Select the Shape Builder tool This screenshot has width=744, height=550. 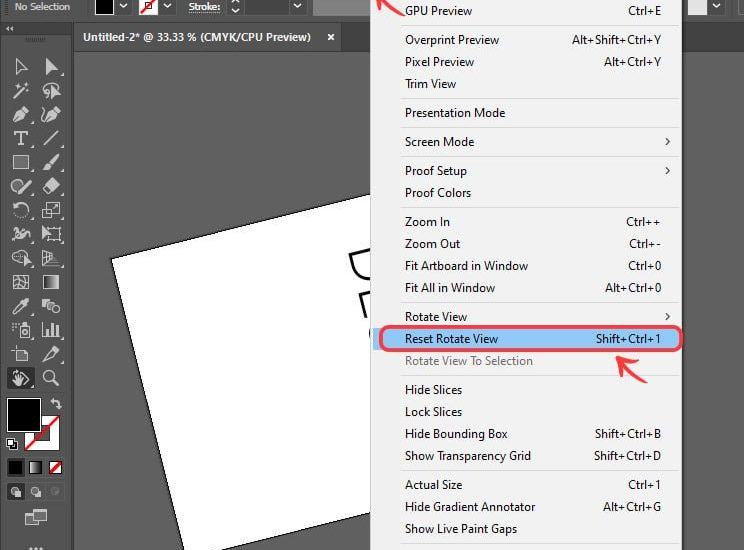tap(21, 258)
